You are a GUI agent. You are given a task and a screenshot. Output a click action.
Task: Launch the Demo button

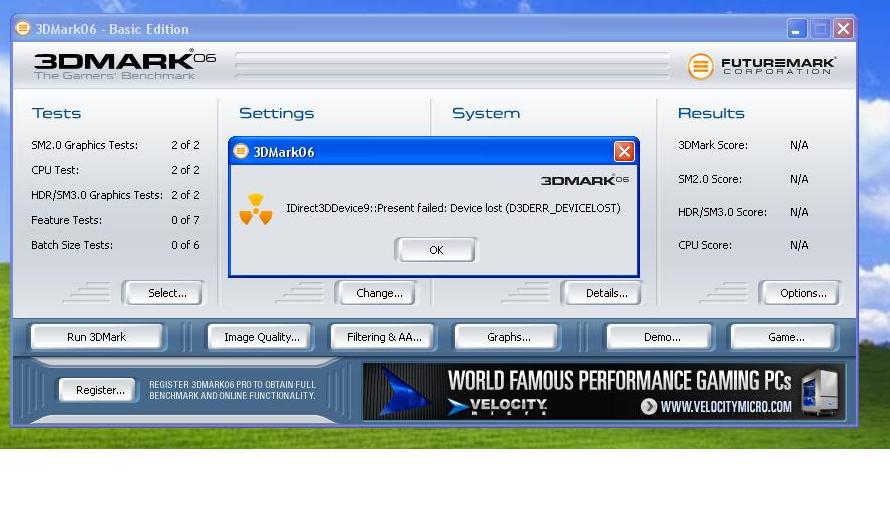661,337
